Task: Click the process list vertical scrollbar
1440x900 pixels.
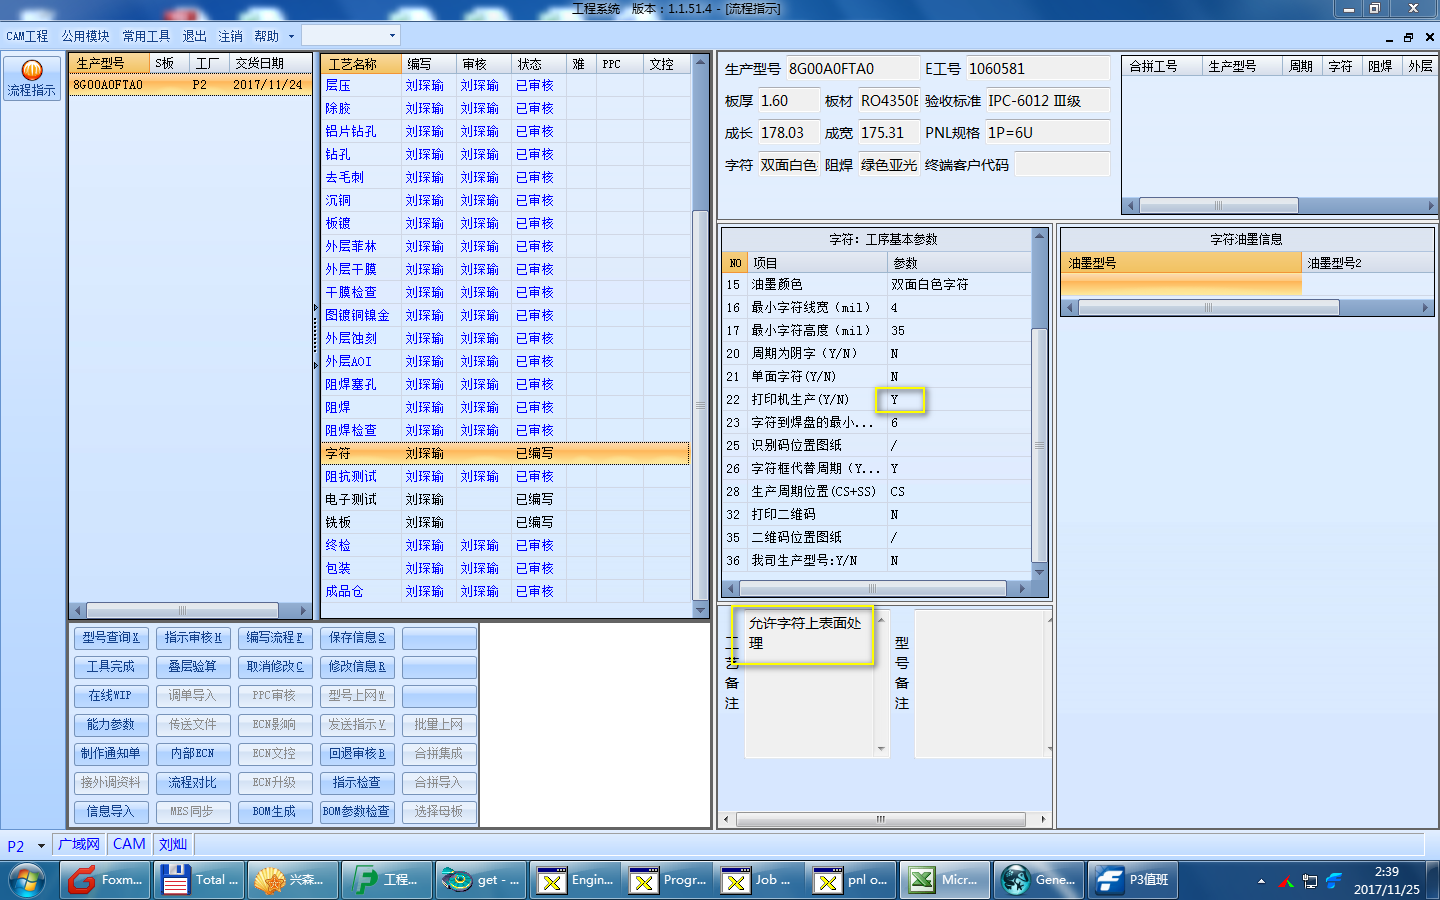Action: [x=700, y=337]
